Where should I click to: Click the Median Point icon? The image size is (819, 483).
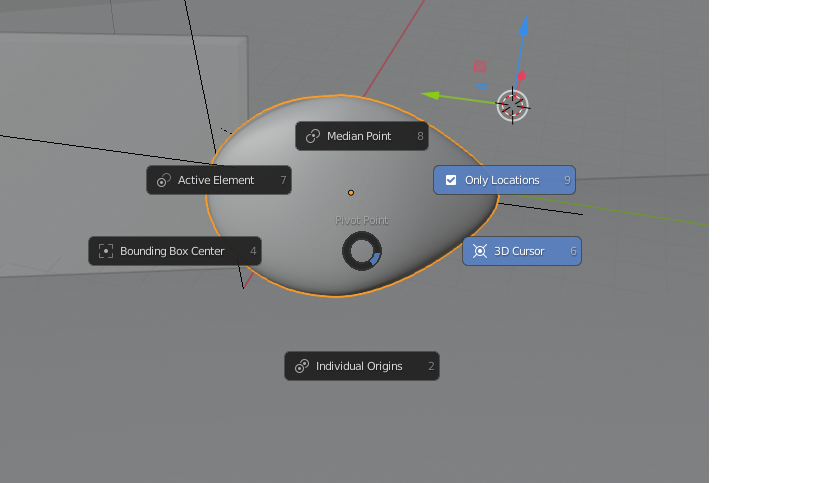click(x=313, y=136)
